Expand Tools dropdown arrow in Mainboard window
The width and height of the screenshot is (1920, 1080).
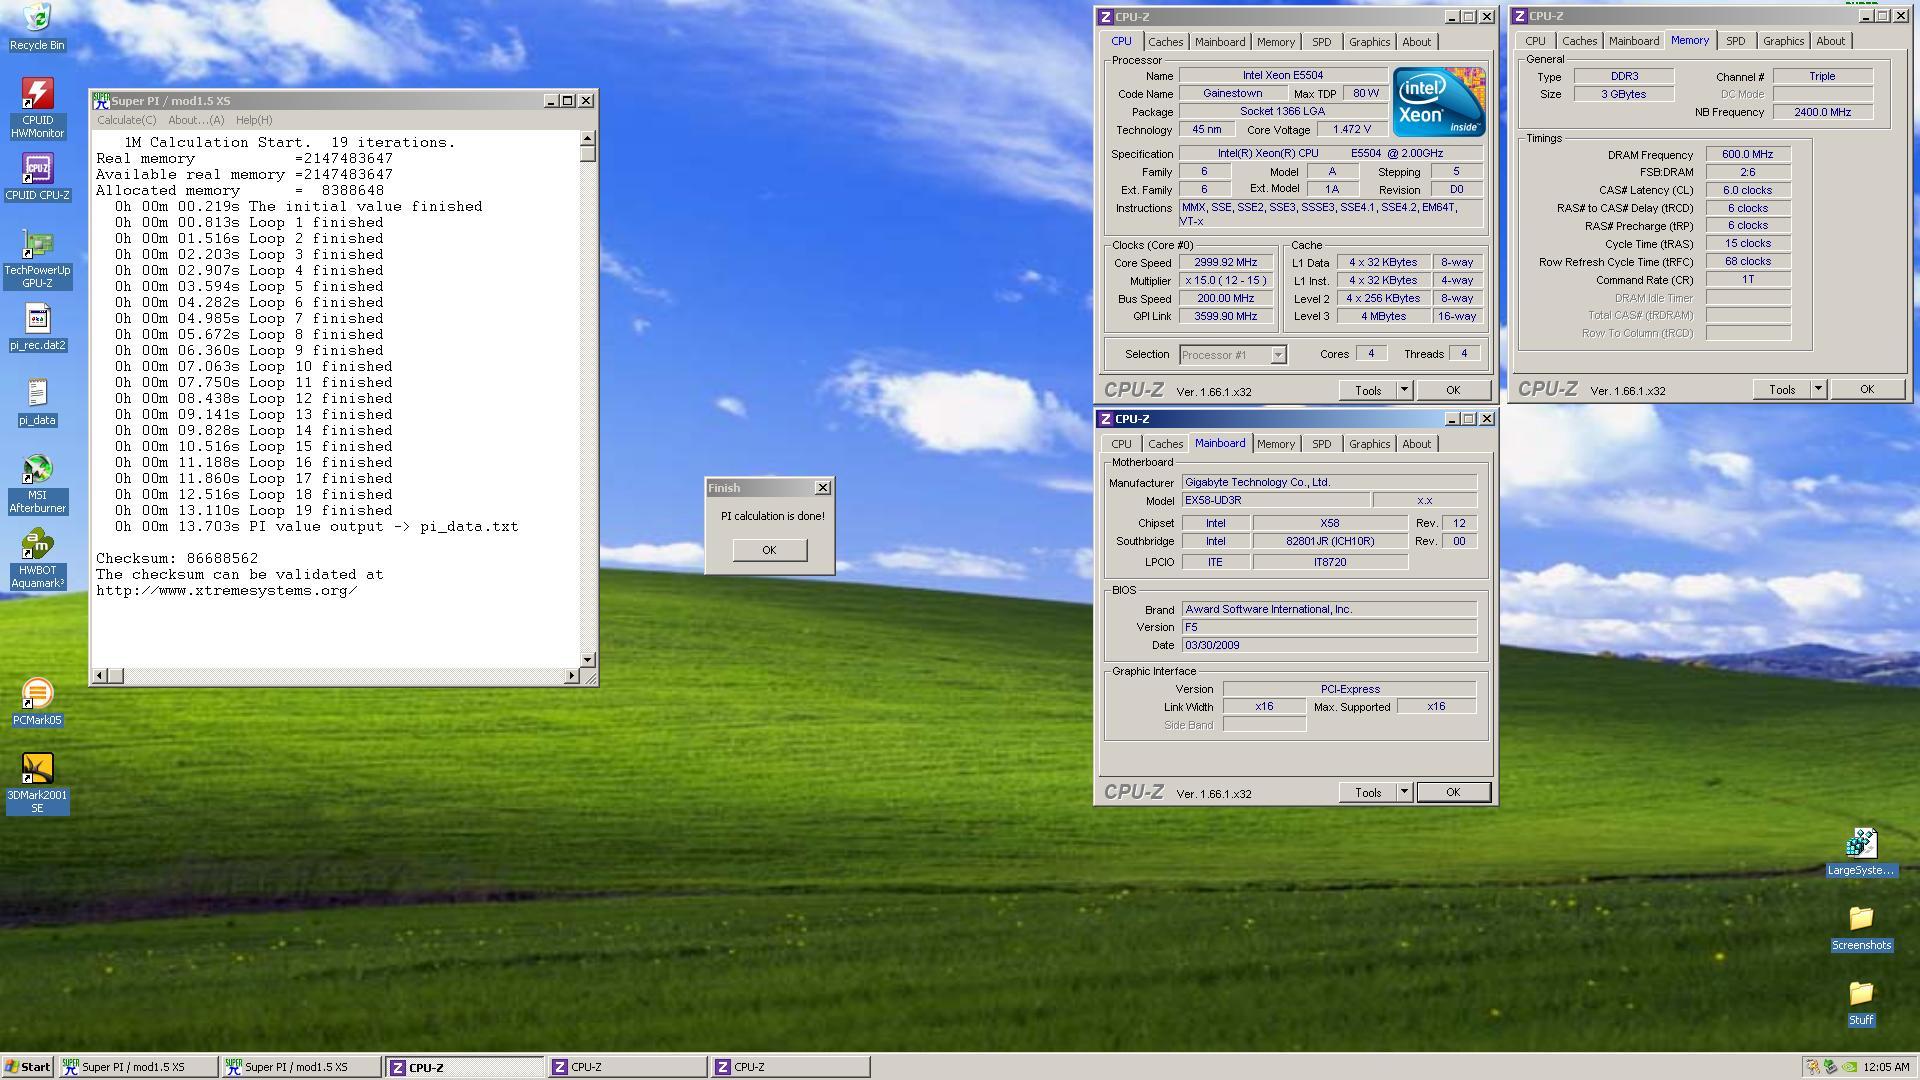pyautogui.click(x=1404, y=792)
